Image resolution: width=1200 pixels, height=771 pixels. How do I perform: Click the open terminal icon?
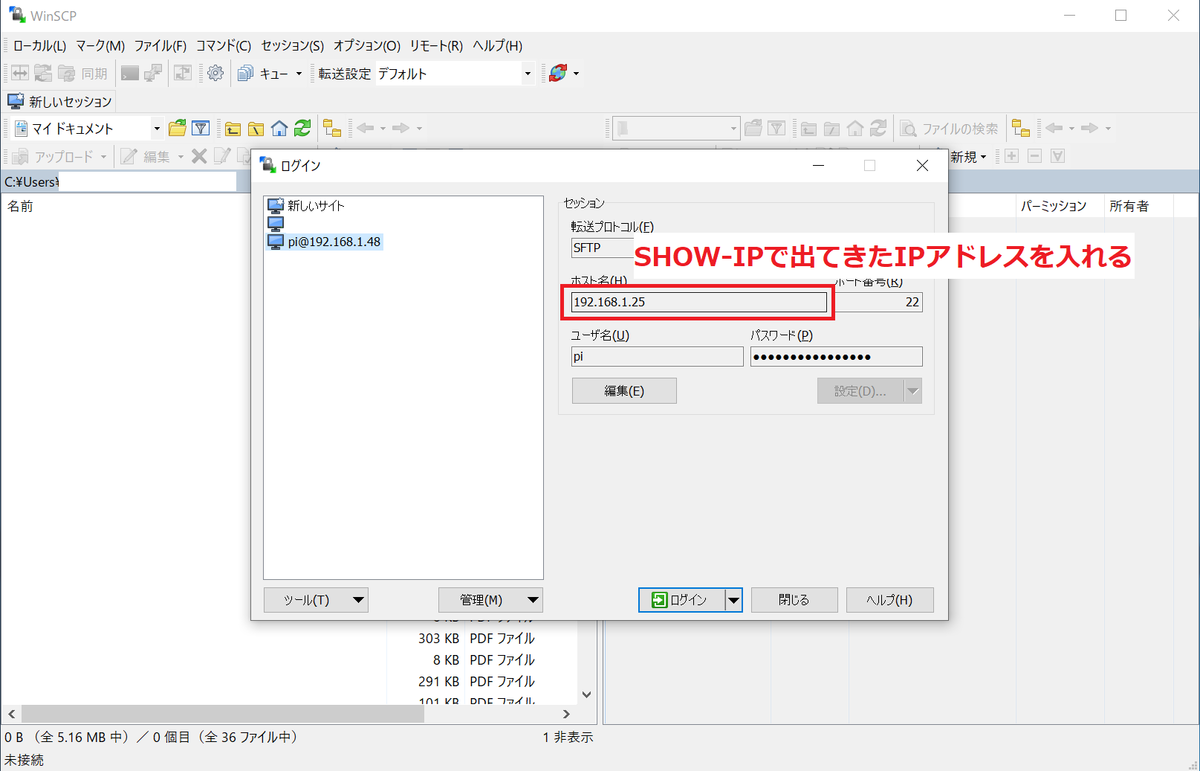pos(130,73)
